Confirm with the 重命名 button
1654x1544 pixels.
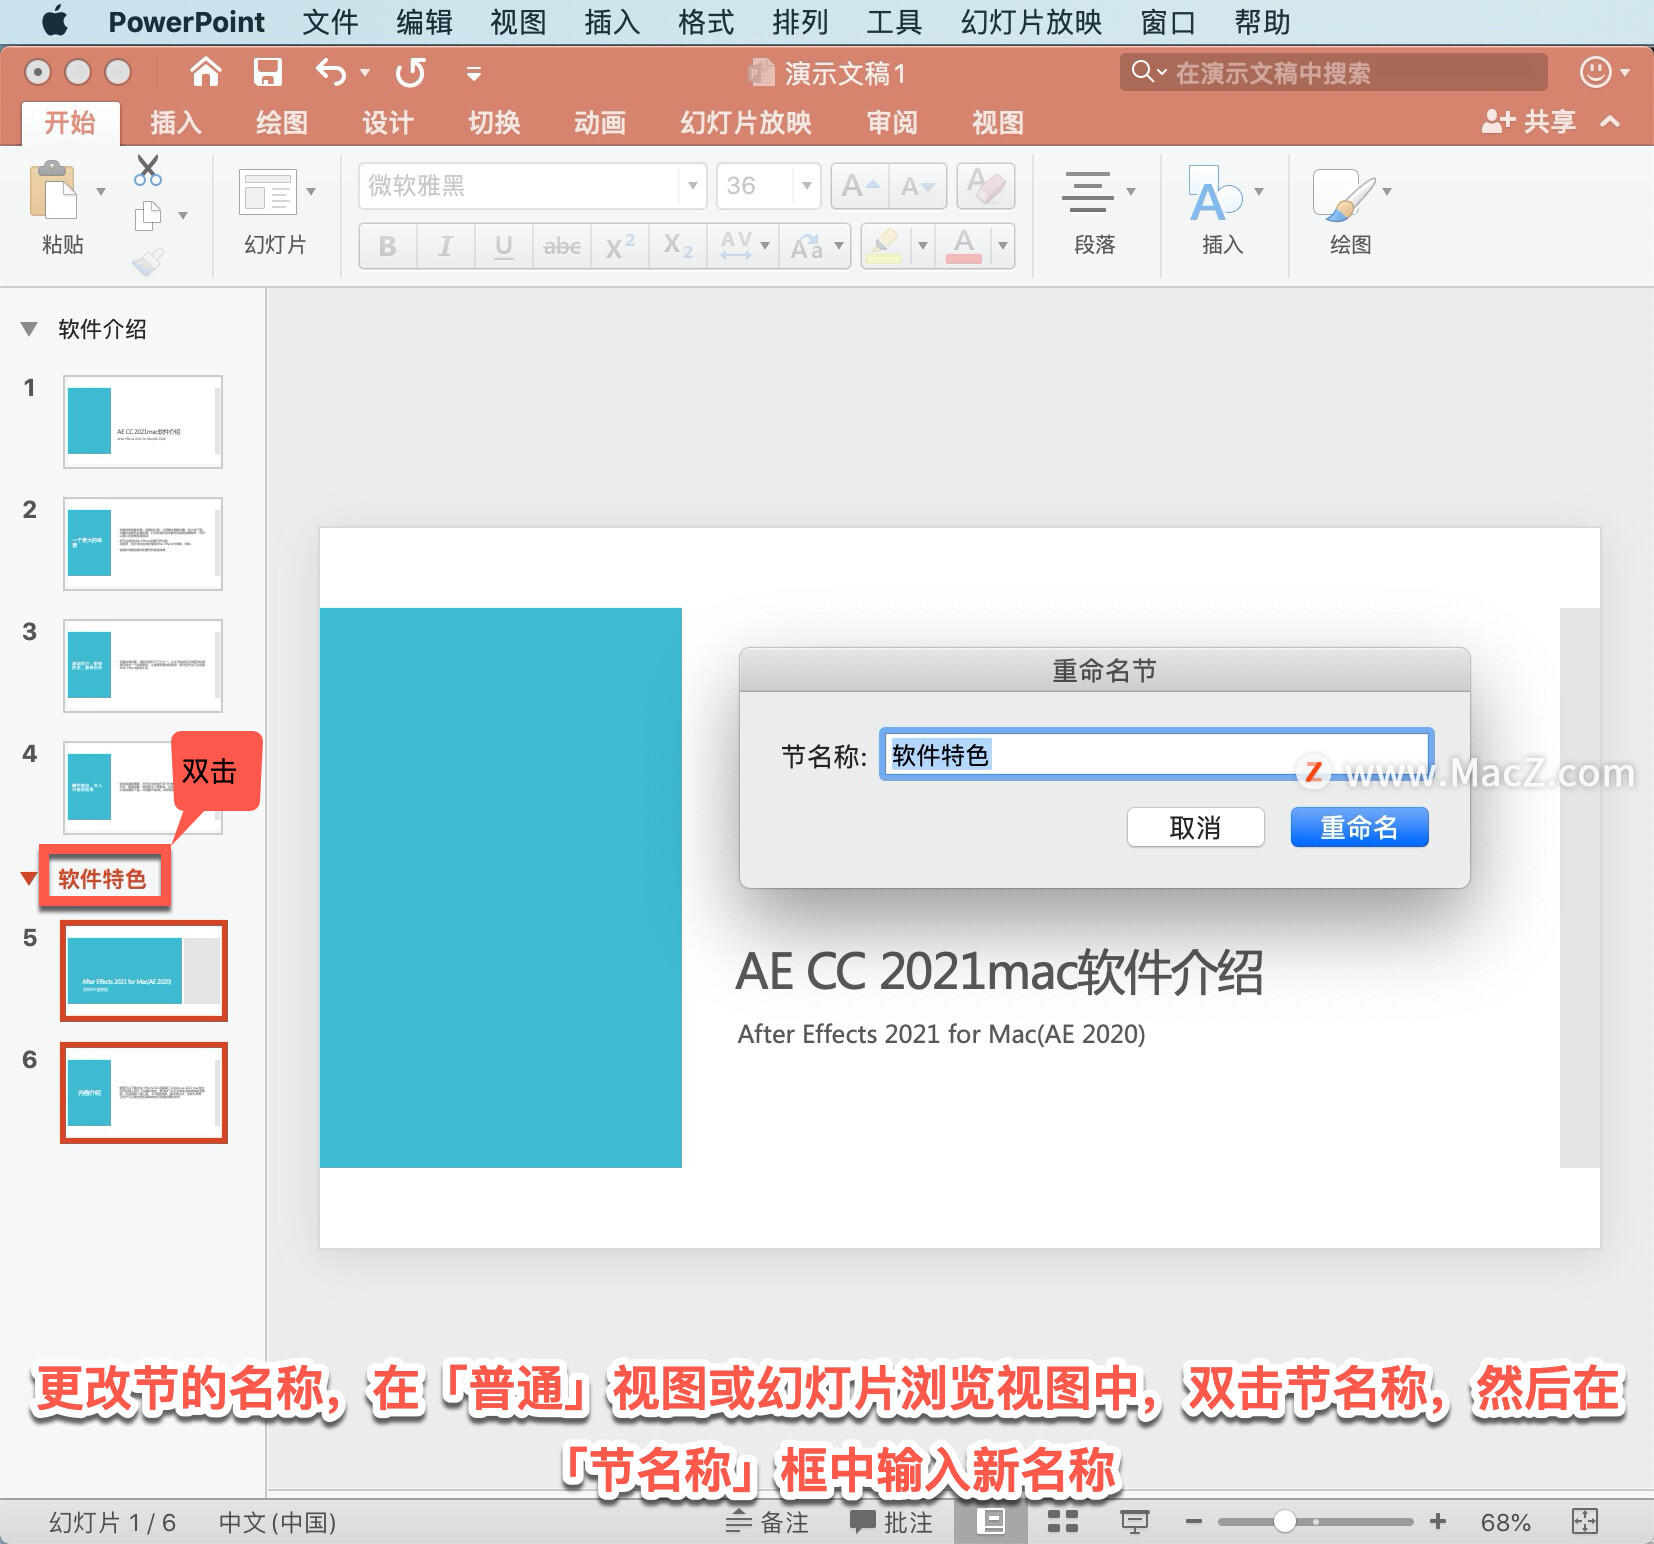1360,827
